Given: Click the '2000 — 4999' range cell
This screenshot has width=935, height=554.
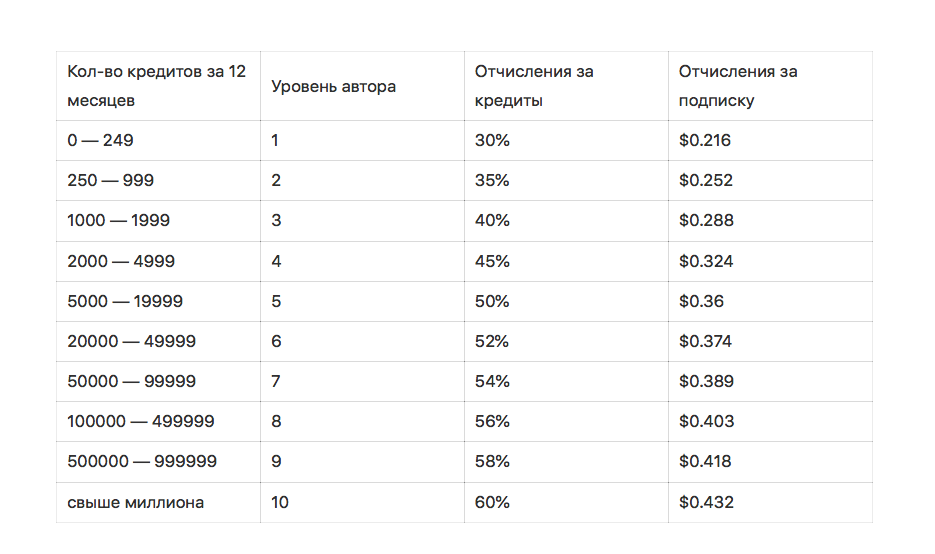Looking at the screenshot, I should [x=158, y=261].
